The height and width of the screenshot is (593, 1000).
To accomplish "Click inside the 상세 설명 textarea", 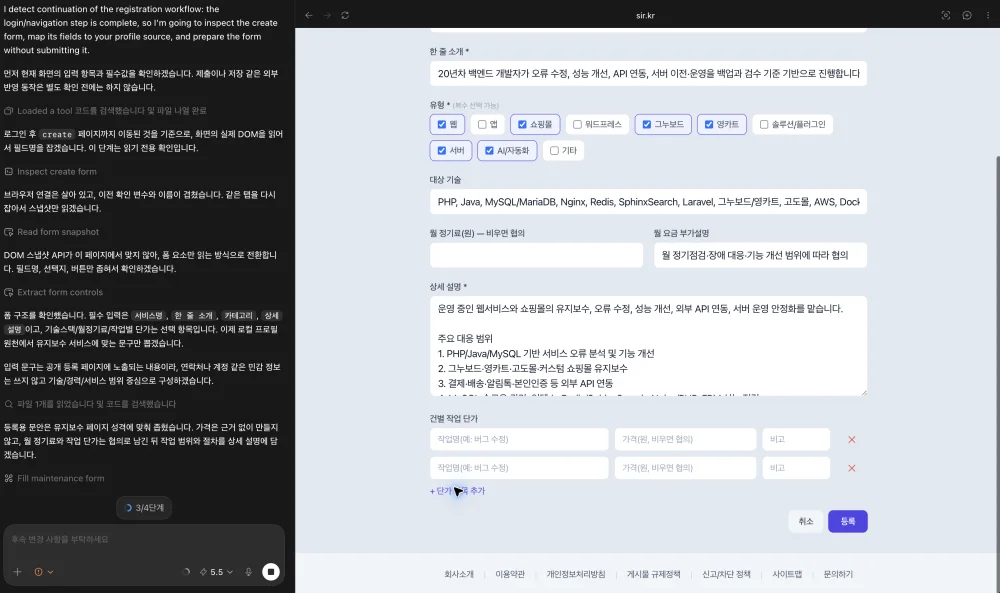I will pos(648,346).
